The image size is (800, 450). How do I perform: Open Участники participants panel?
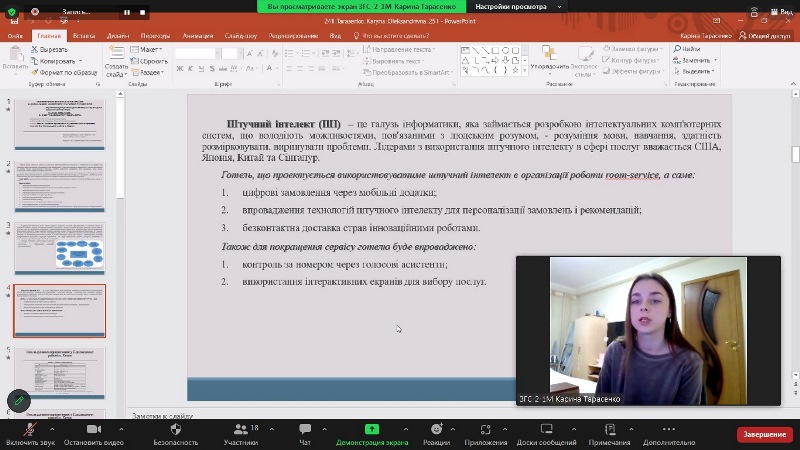pyautogui.click(x=241, y=434)
